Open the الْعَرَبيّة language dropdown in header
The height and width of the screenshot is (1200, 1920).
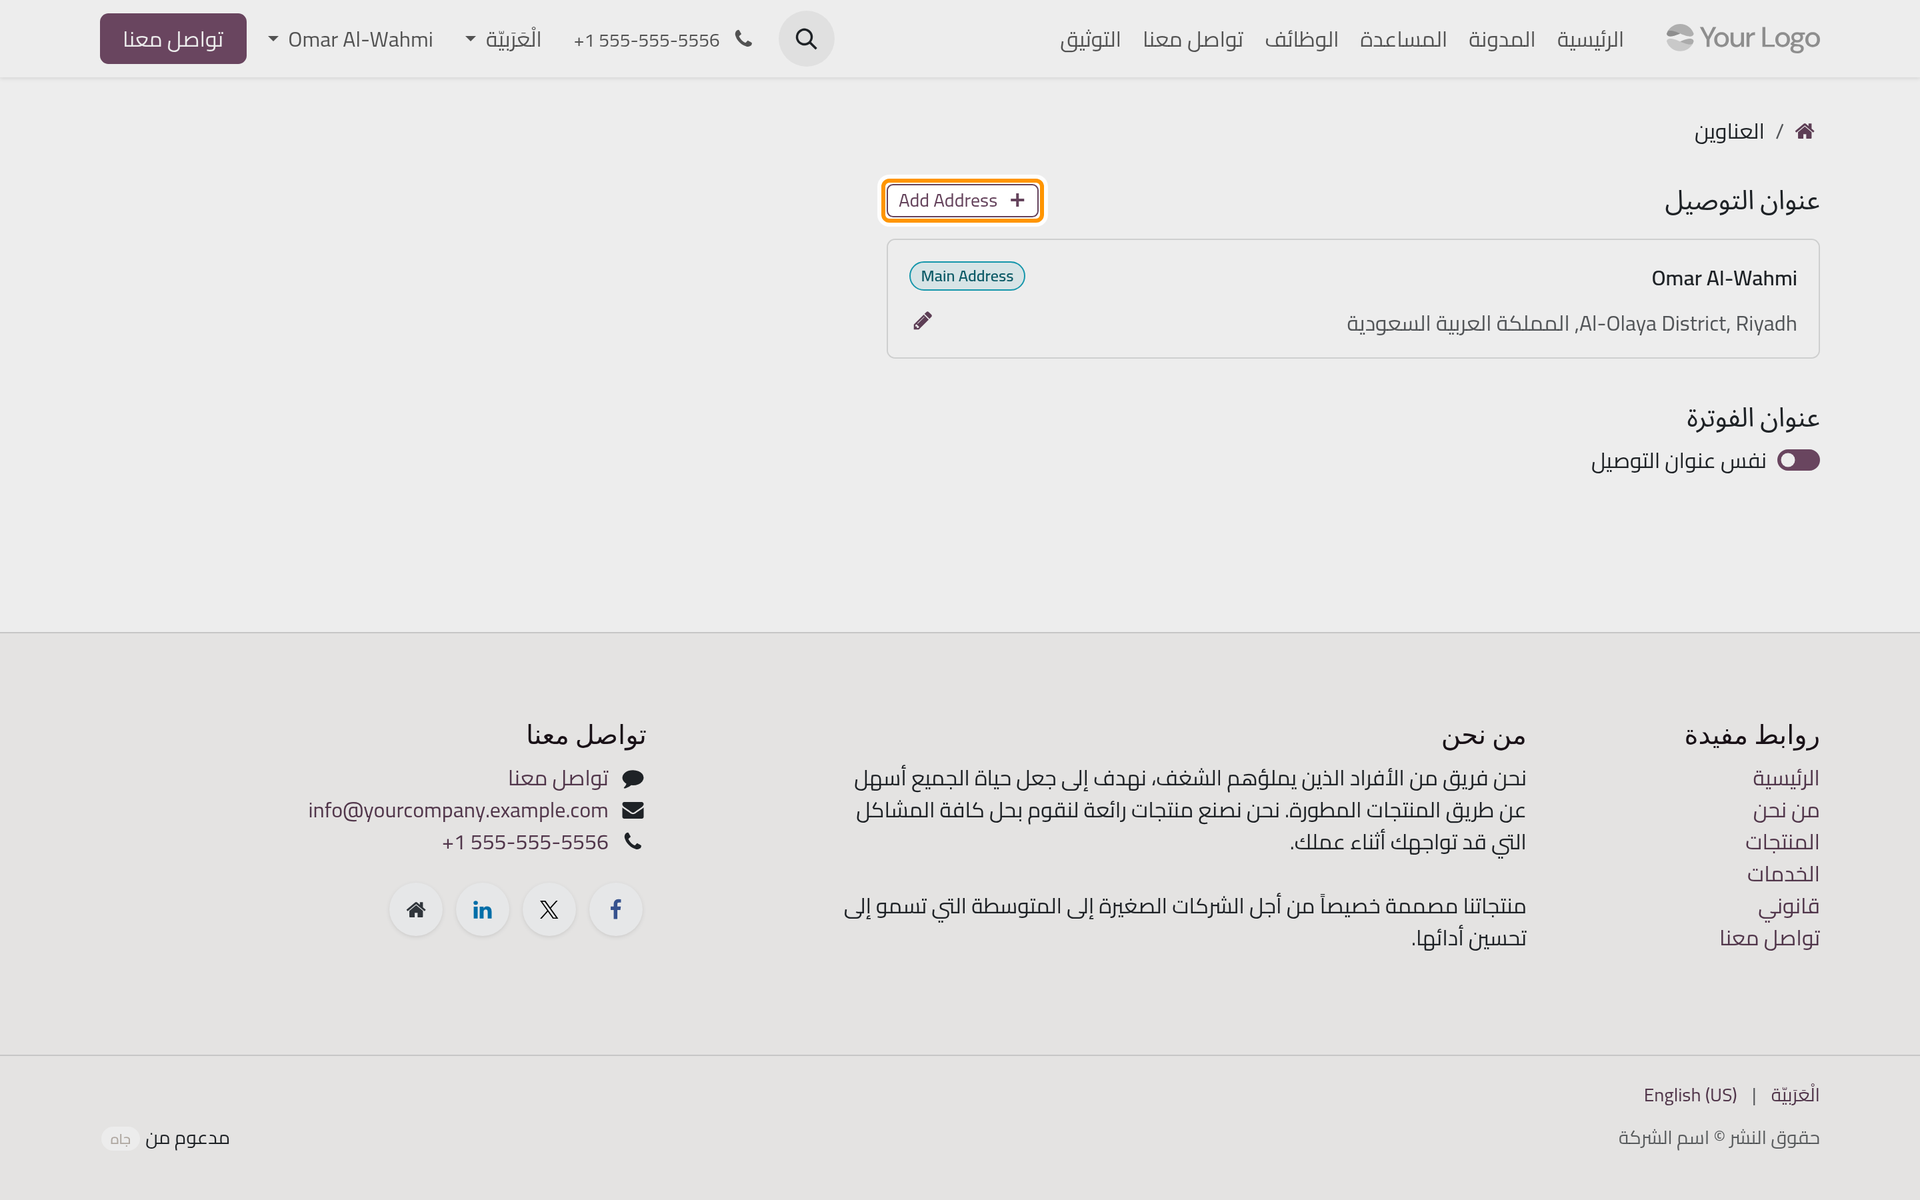coord(503,39)
